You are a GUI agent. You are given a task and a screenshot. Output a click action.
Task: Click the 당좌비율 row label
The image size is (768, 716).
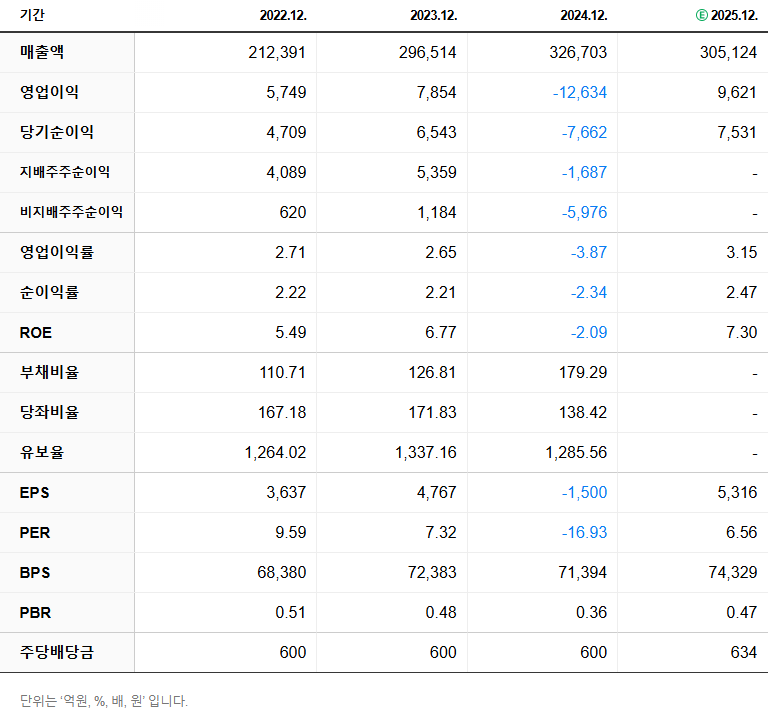click(x=49, y=412)
